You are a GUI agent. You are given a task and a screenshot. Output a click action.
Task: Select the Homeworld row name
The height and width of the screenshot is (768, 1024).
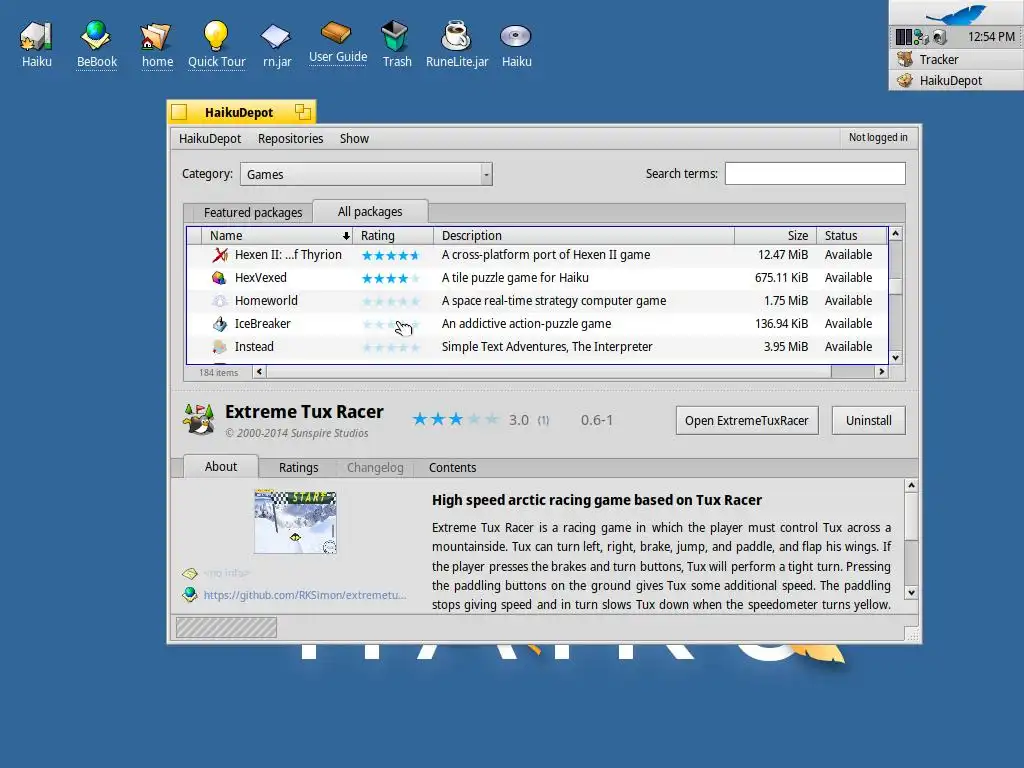(266, 300)
